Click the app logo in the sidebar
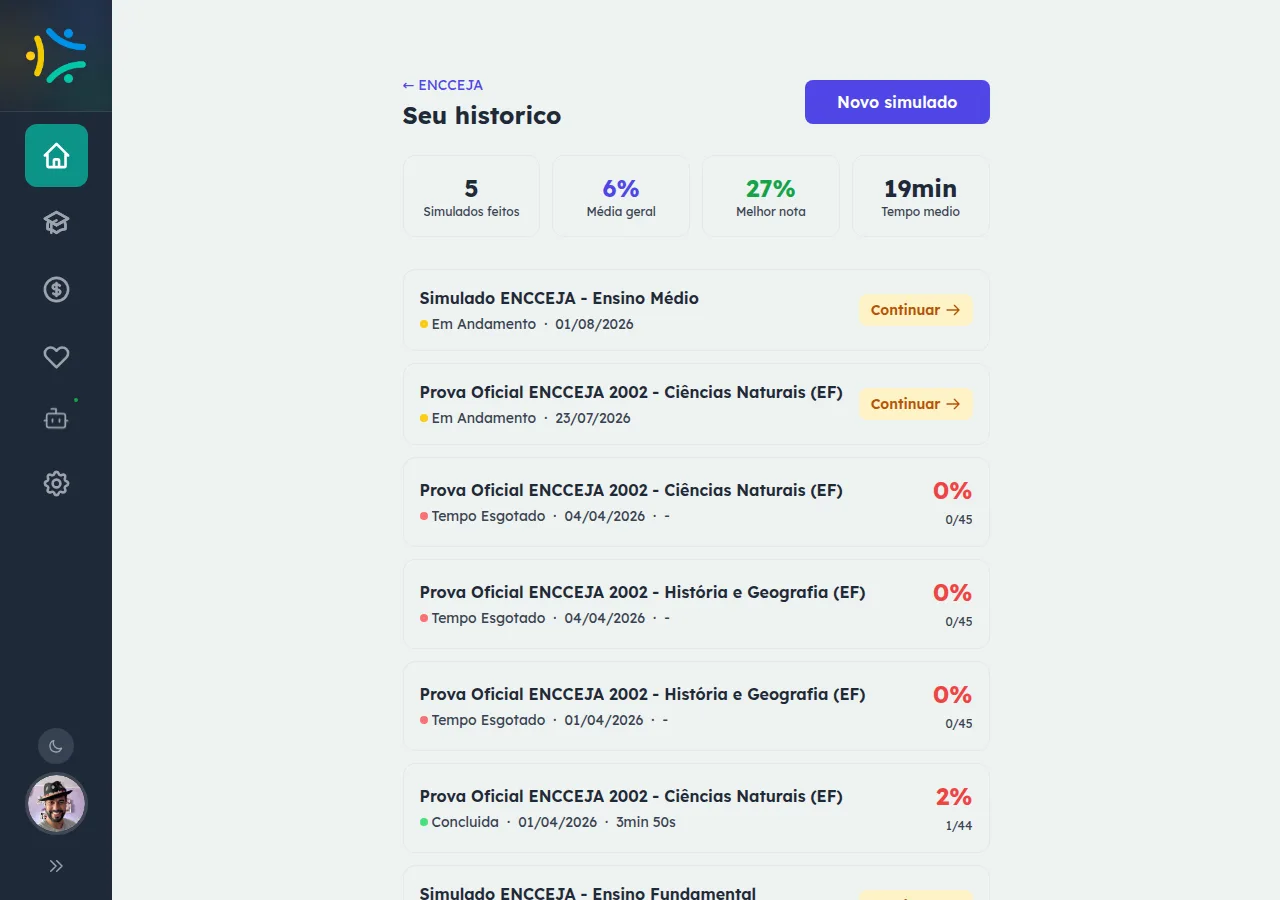This screenshot has width=1280, height=900. click(x=56, y=55)
